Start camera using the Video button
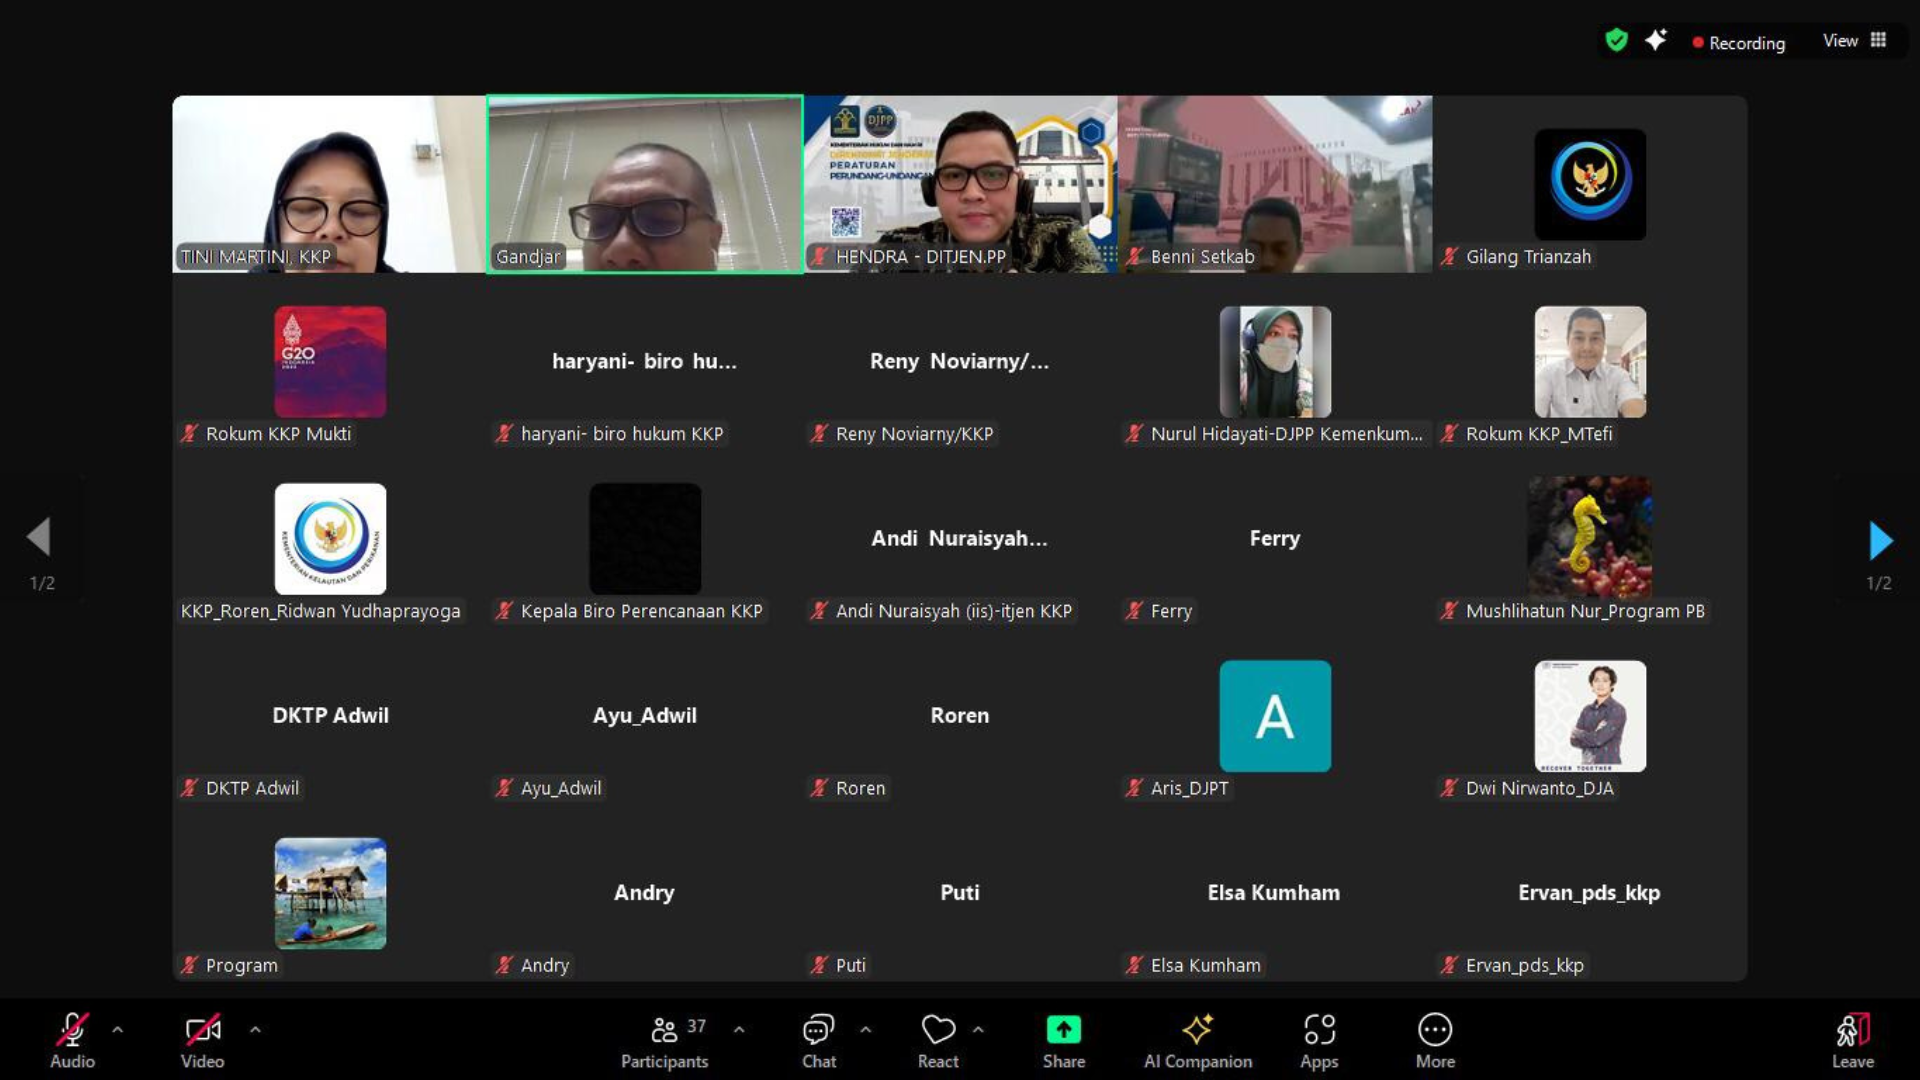Image resolution: width=1920 pixels, height=1080 pixels. pos(202,1041)
